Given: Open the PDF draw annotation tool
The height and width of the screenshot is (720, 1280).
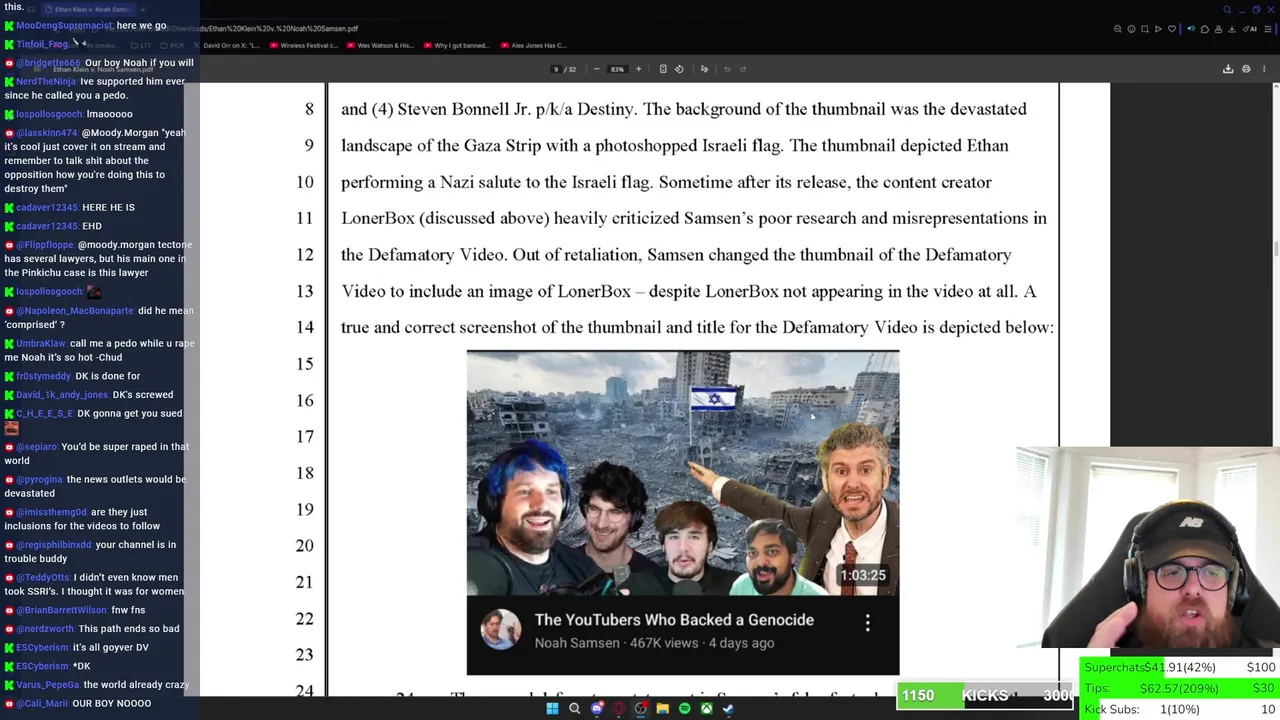Looking at the screenshot, I should coord(704,69).
